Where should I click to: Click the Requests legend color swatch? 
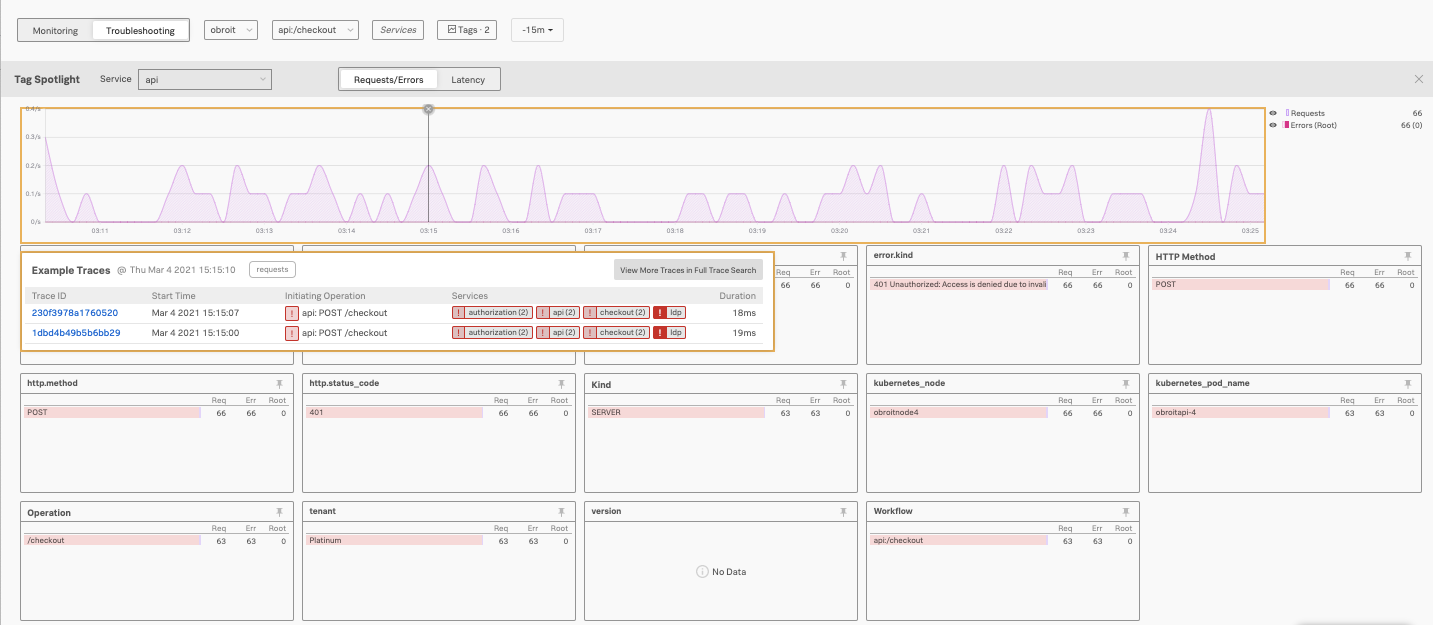point(1287,114)
